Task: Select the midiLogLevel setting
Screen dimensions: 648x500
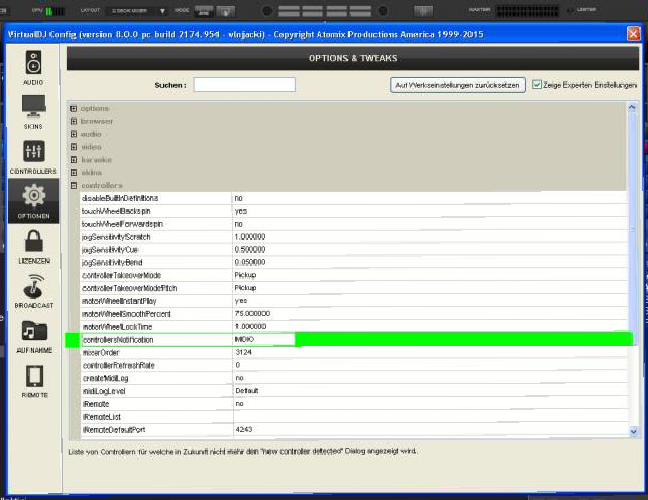Action: click(354, 391)
